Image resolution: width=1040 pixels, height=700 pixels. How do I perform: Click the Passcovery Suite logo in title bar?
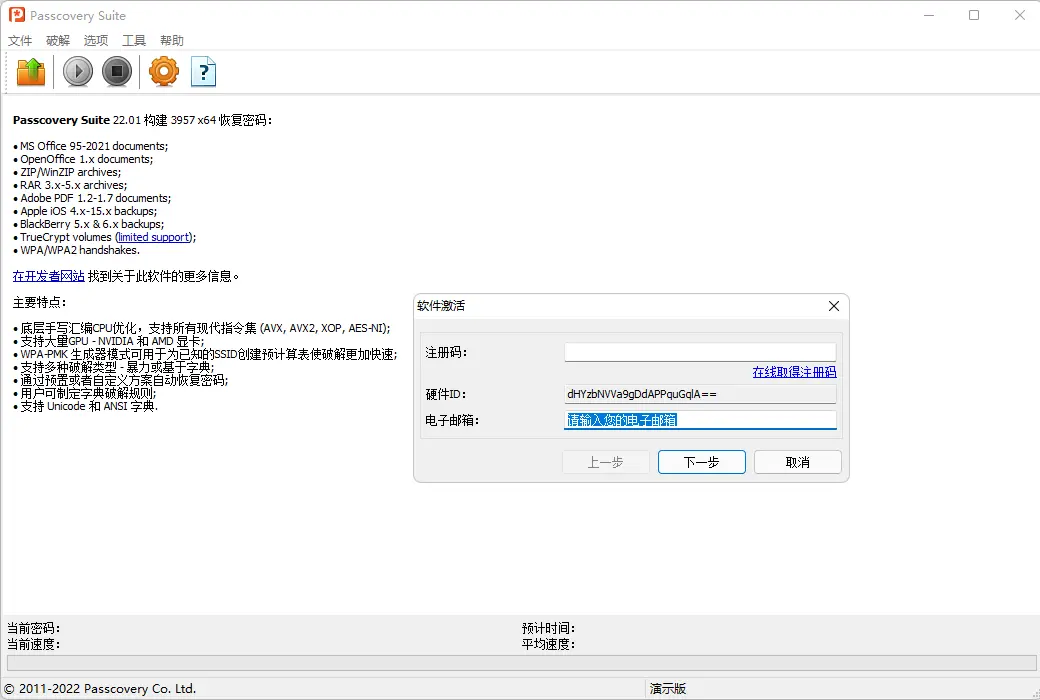[x=17, y=15]
